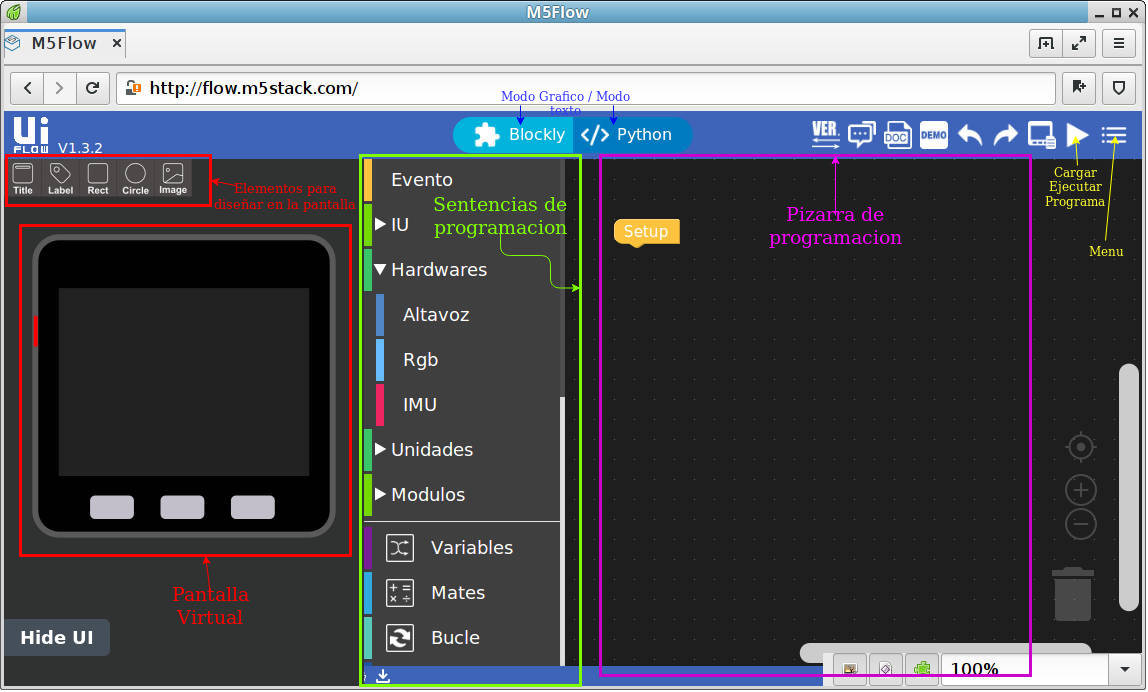
Task: Open the device resource manager icon
Action: pos(1041,135)
